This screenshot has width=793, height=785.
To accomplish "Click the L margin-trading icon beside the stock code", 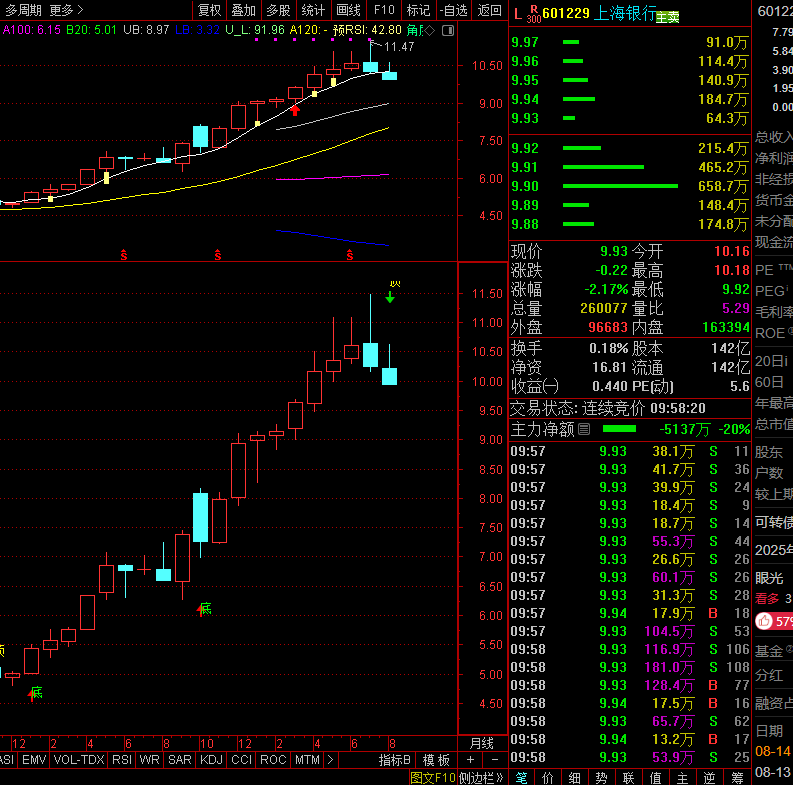I will (x=517, y=13).
